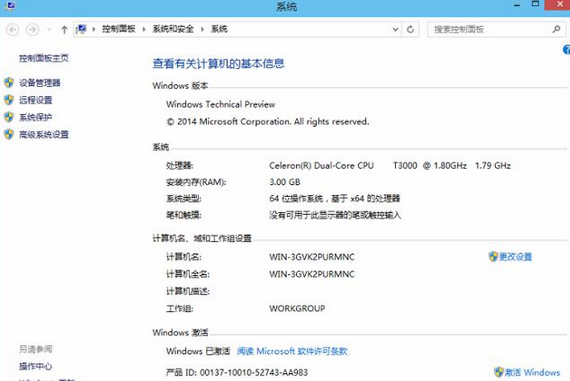Click the computer icon in address bar

coord(81,29)
